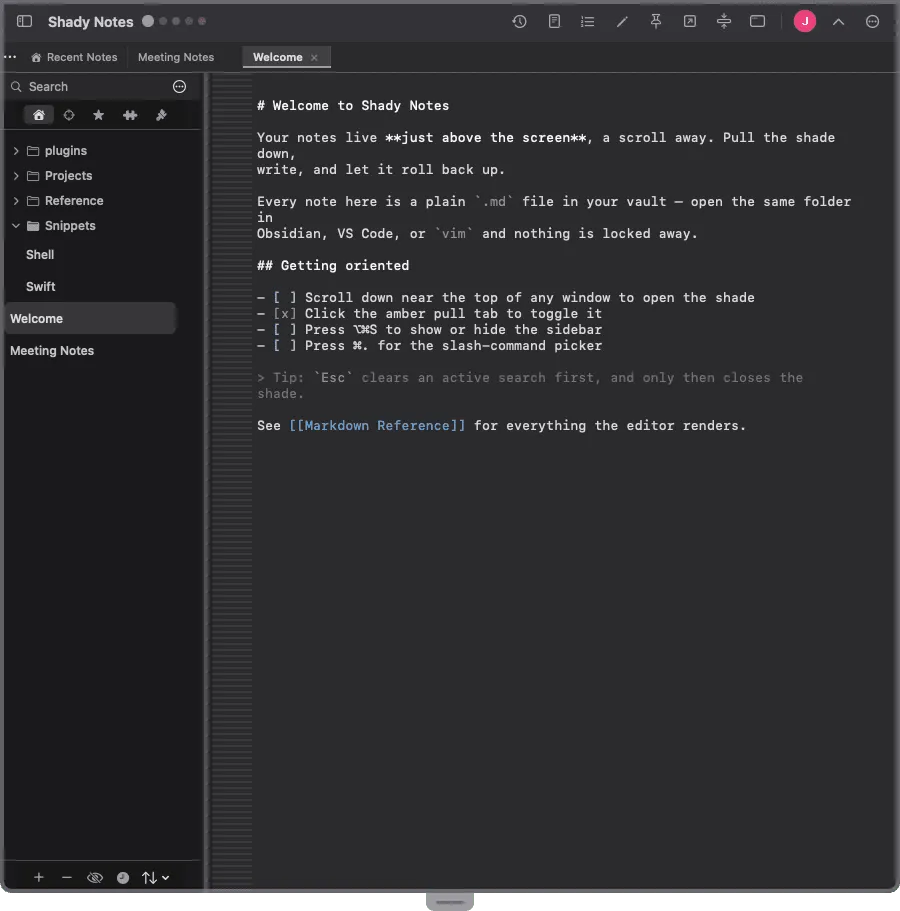900x911 pixels.
Task: Click the numbered list icon
Action: 587,21
